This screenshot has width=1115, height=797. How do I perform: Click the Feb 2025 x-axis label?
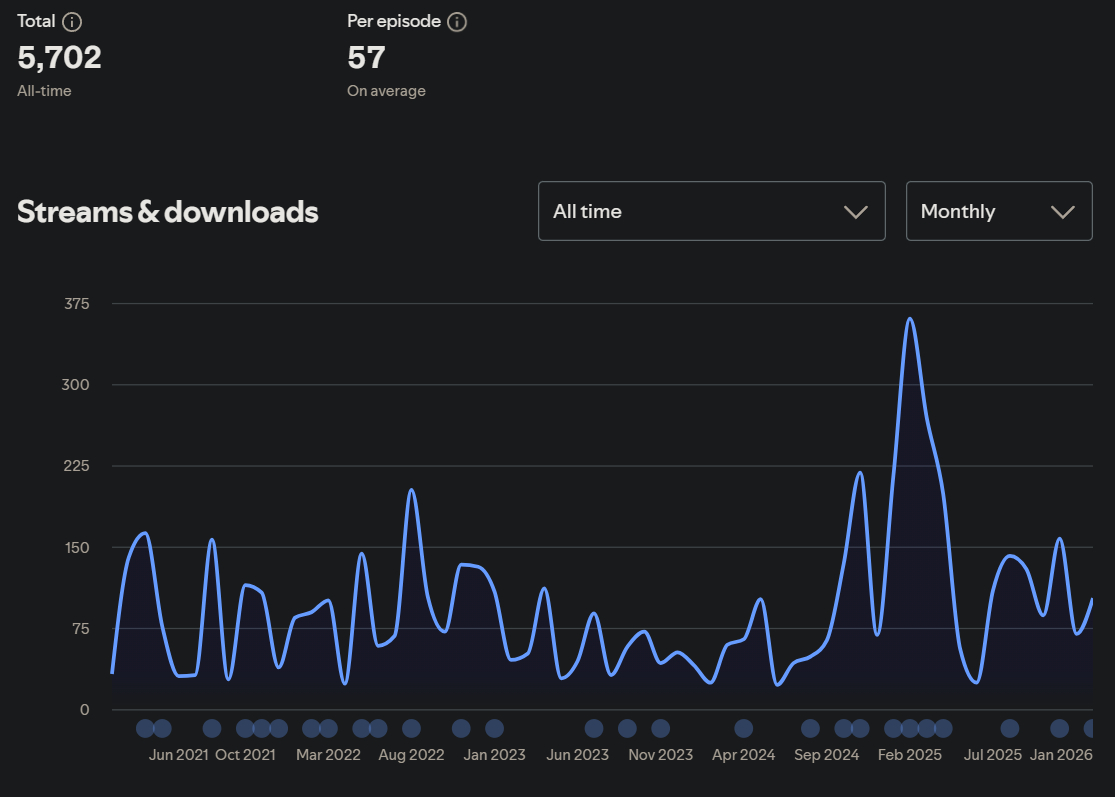click(910, 755)
